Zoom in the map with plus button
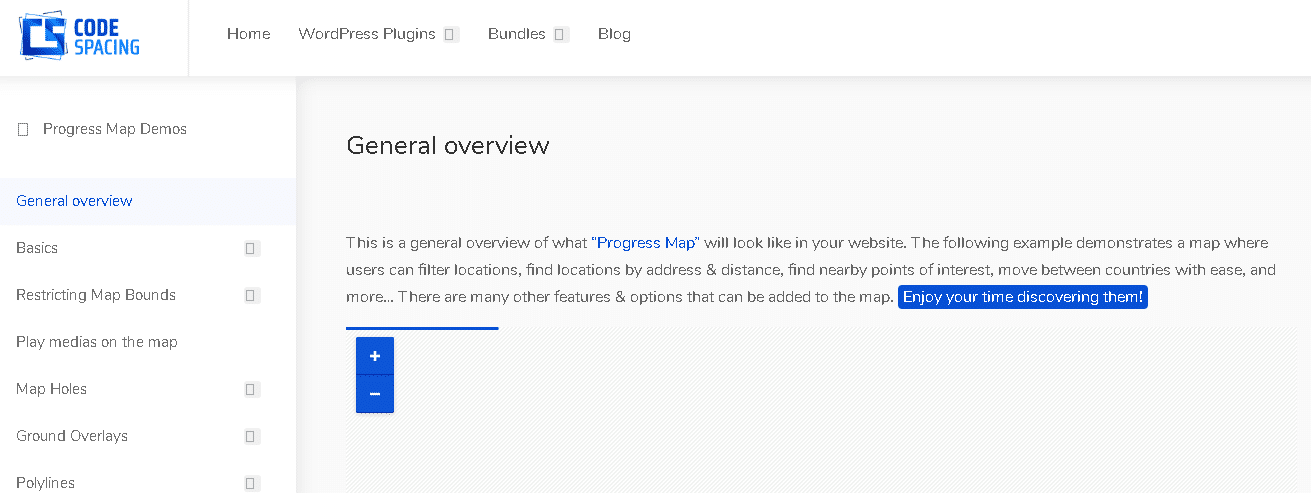Image resolution: width=1311 pixels, height=493 pixels. point(375,356)
